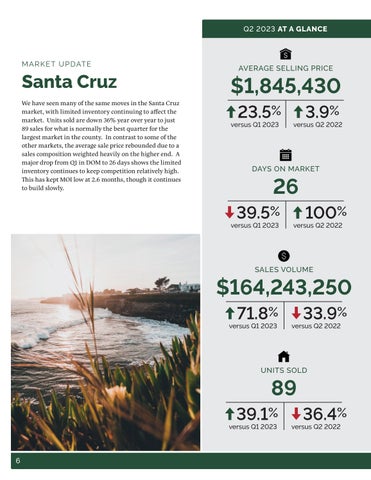Click the home icon above Units Sold

point(284,357)
